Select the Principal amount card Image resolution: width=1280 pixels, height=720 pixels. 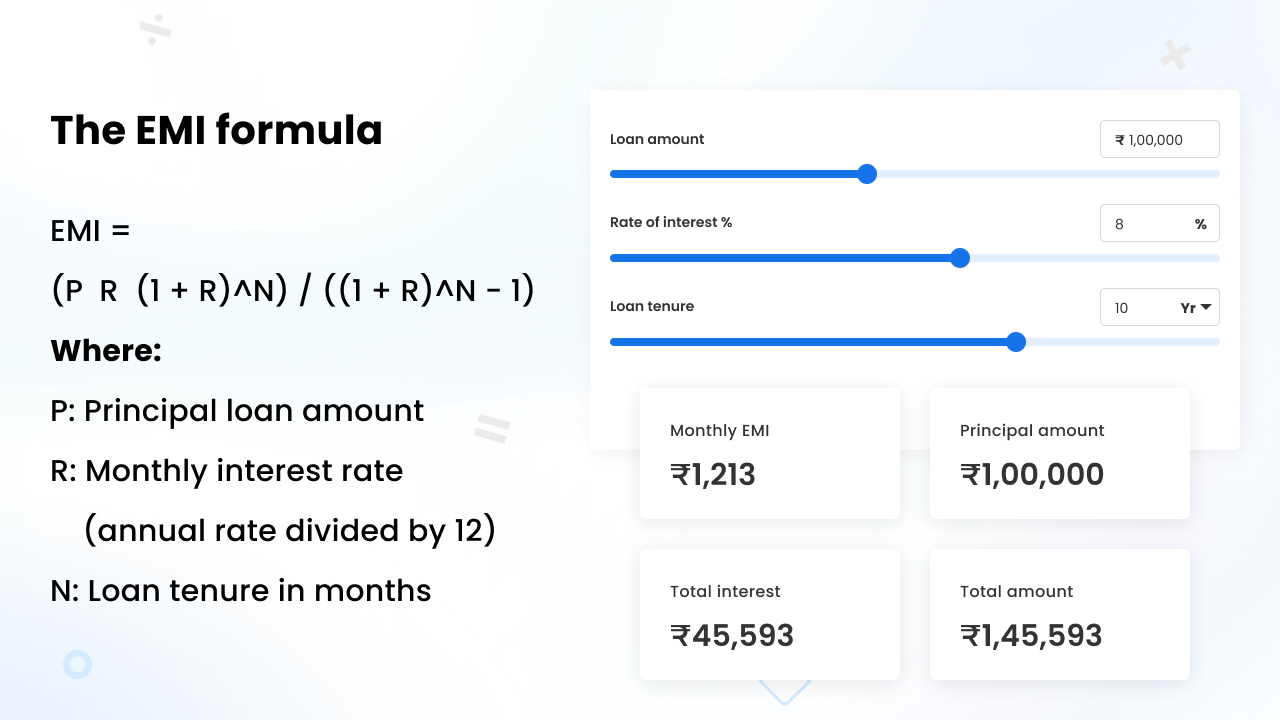click(x=1059, y=453)
